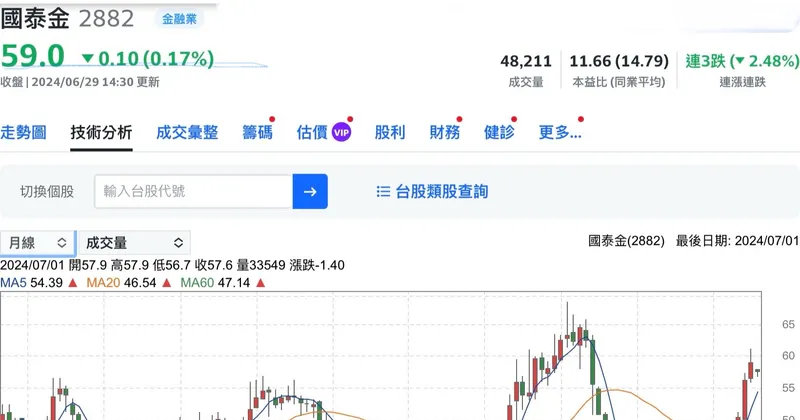Open the 成交量 indicator dropdown
The width and height of the screenshot is (800, 420).
click(x=135, y=243)
